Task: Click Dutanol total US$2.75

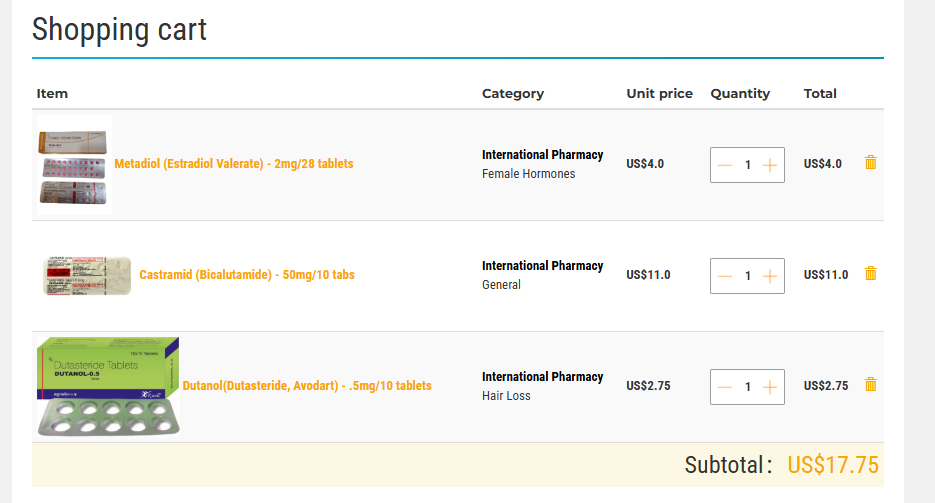Action: [x=825, y=385]
